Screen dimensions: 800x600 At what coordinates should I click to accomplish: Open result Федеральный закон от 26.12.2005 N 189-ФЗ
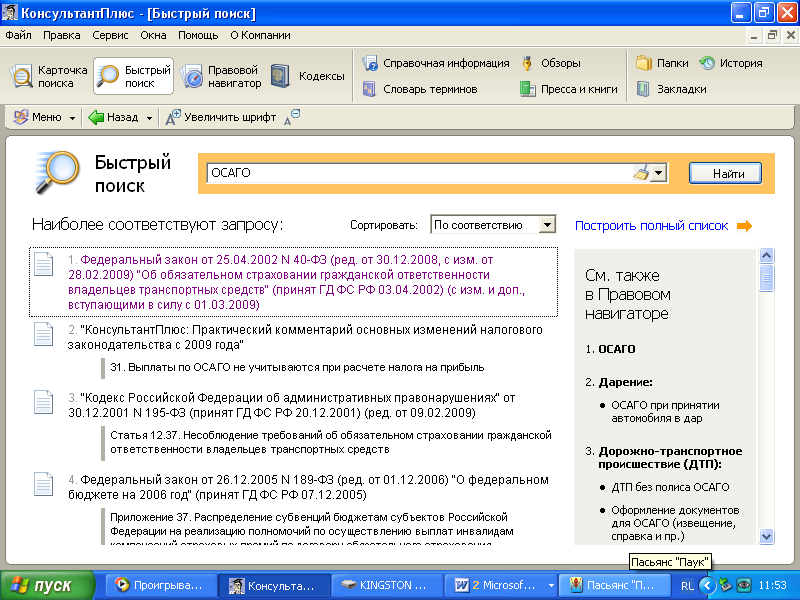coord(308,487)
